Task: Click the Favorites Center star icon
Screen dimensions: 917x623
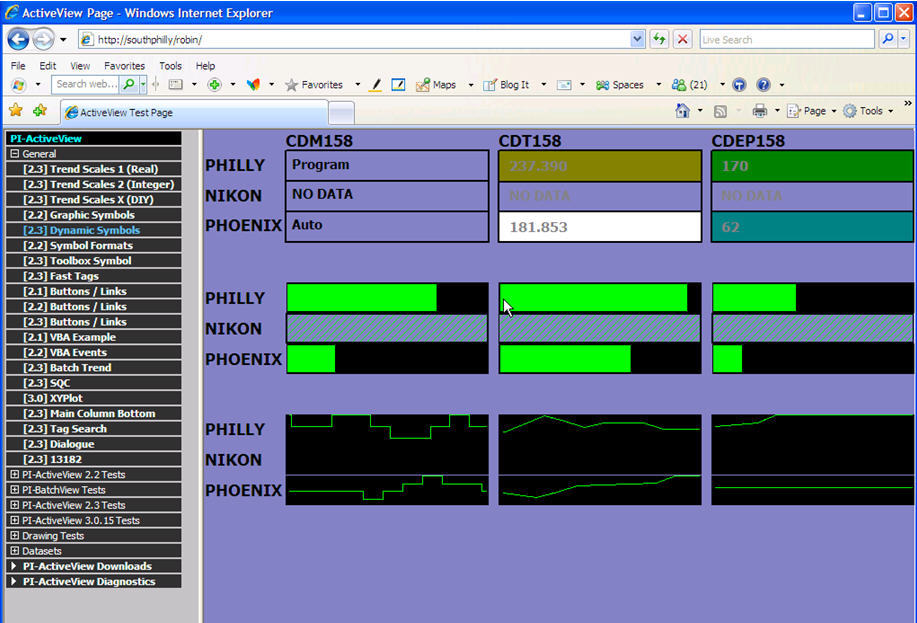Action: (16, 111)
